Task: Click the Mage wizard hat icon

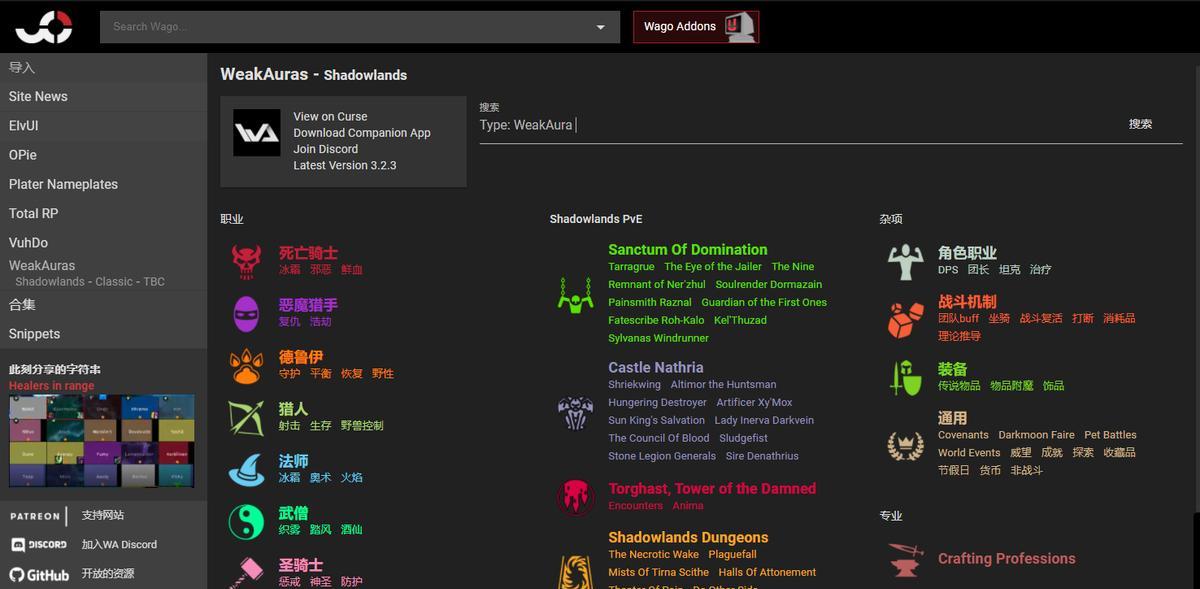Action: [x=246, y=469]
